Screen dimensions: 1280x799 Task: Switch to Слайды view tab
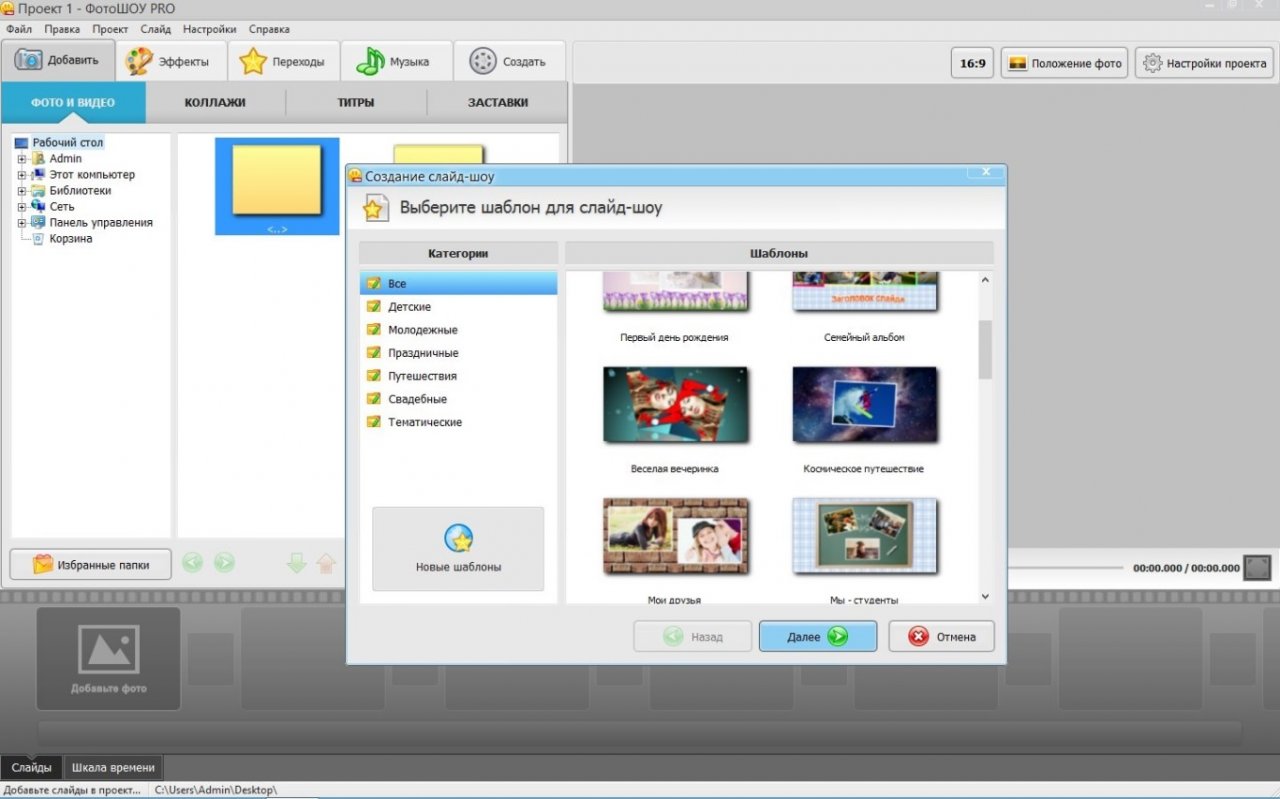coord(32,767)
